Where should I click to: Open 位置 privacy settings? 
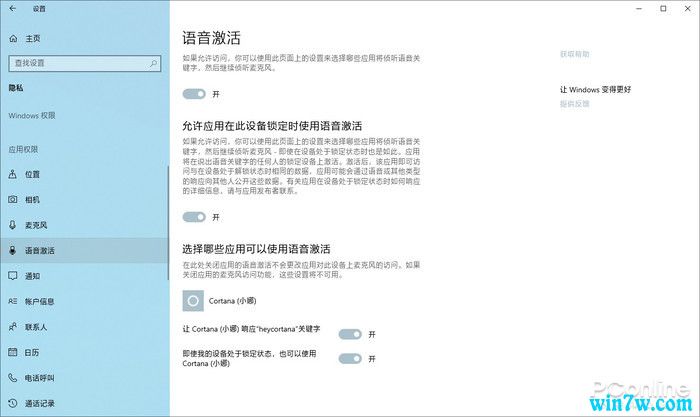[85, 174]
